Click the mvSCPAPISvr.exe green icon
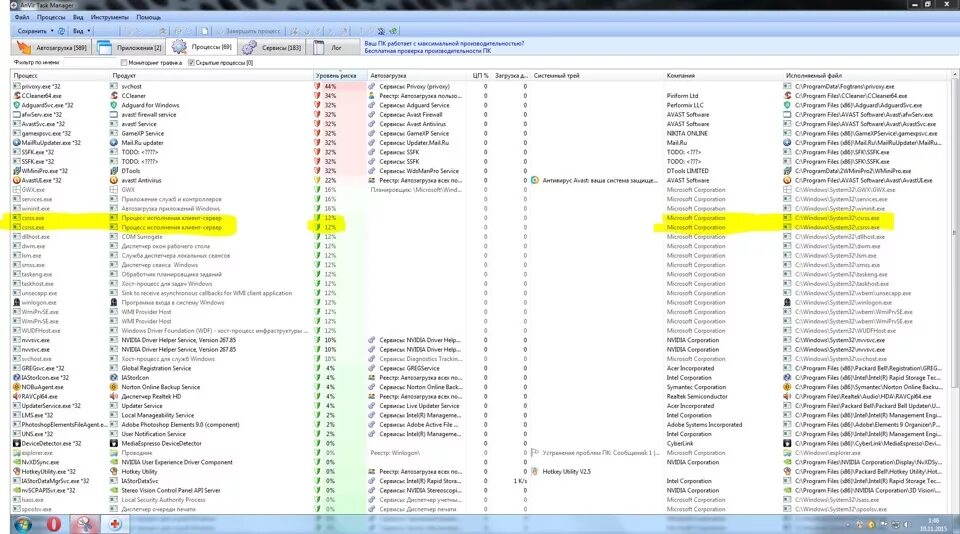The width and height of the screenshot is (960, 534). [x=17, y=491]
